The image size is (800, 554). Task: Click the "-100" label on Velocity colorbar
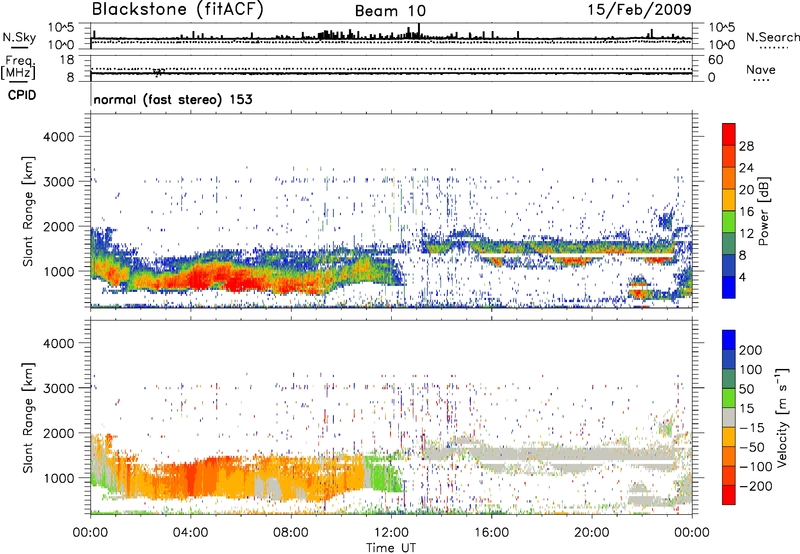click(x=756, y=467)
